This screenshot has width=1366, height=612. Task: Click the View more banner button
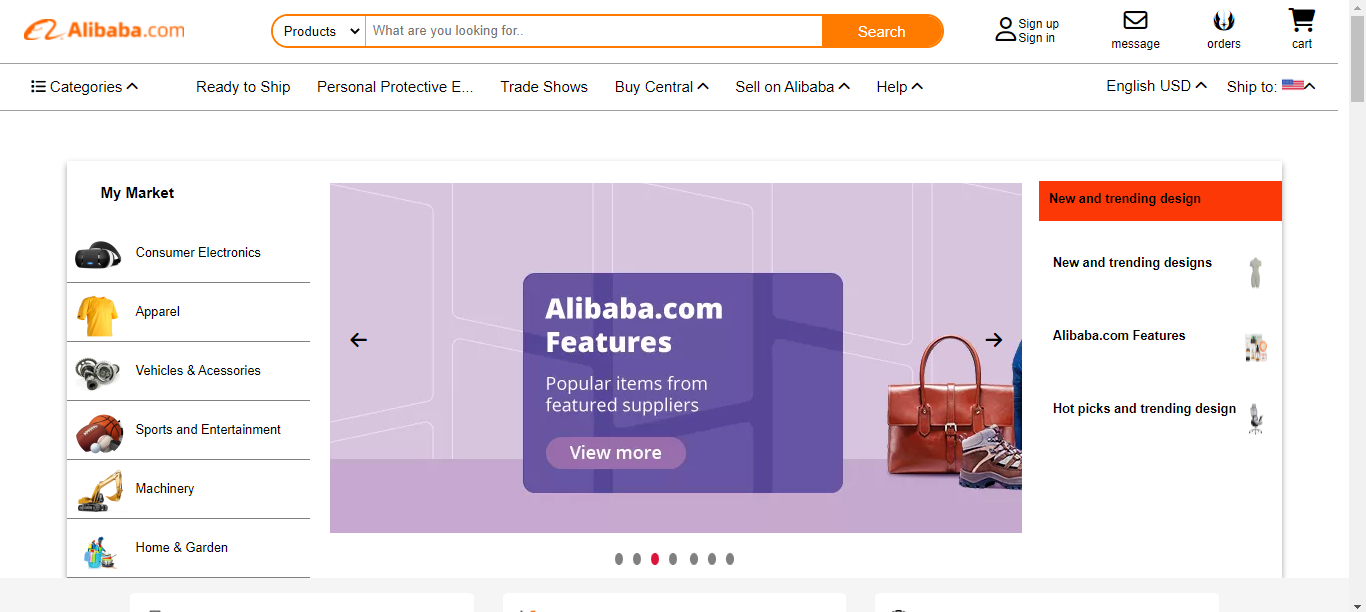(615, 453)
